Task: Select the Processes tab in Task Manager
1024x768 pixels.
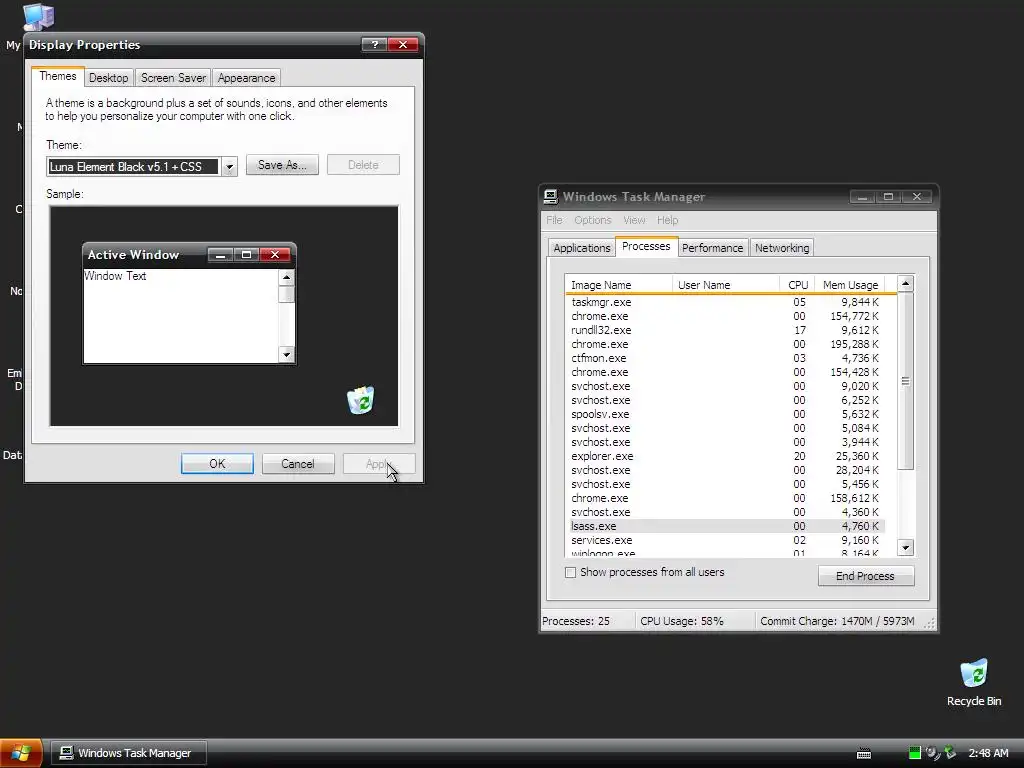Action: pos(646,246)
